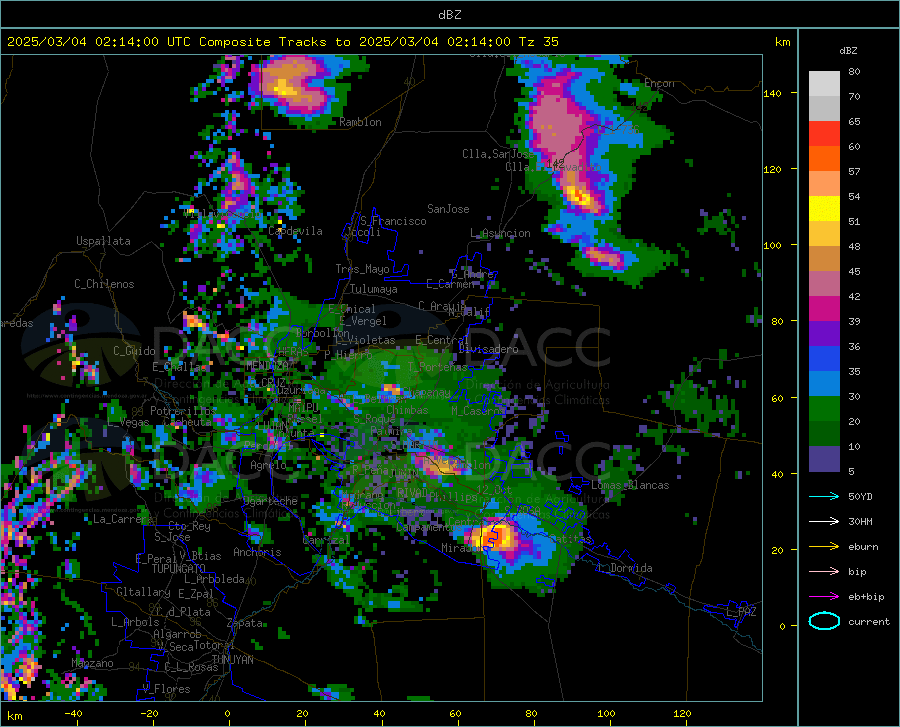The width and height of the screenshot is (900, 727).
Task: Click the C_Chilenos map label
Action: [x=104, y=284]
